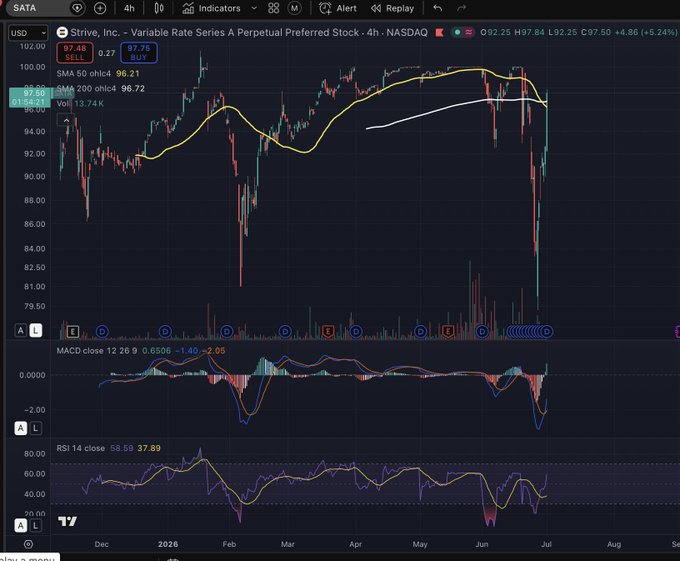Click the 0.27 spread value
The image size is (680, 561).
107,53
